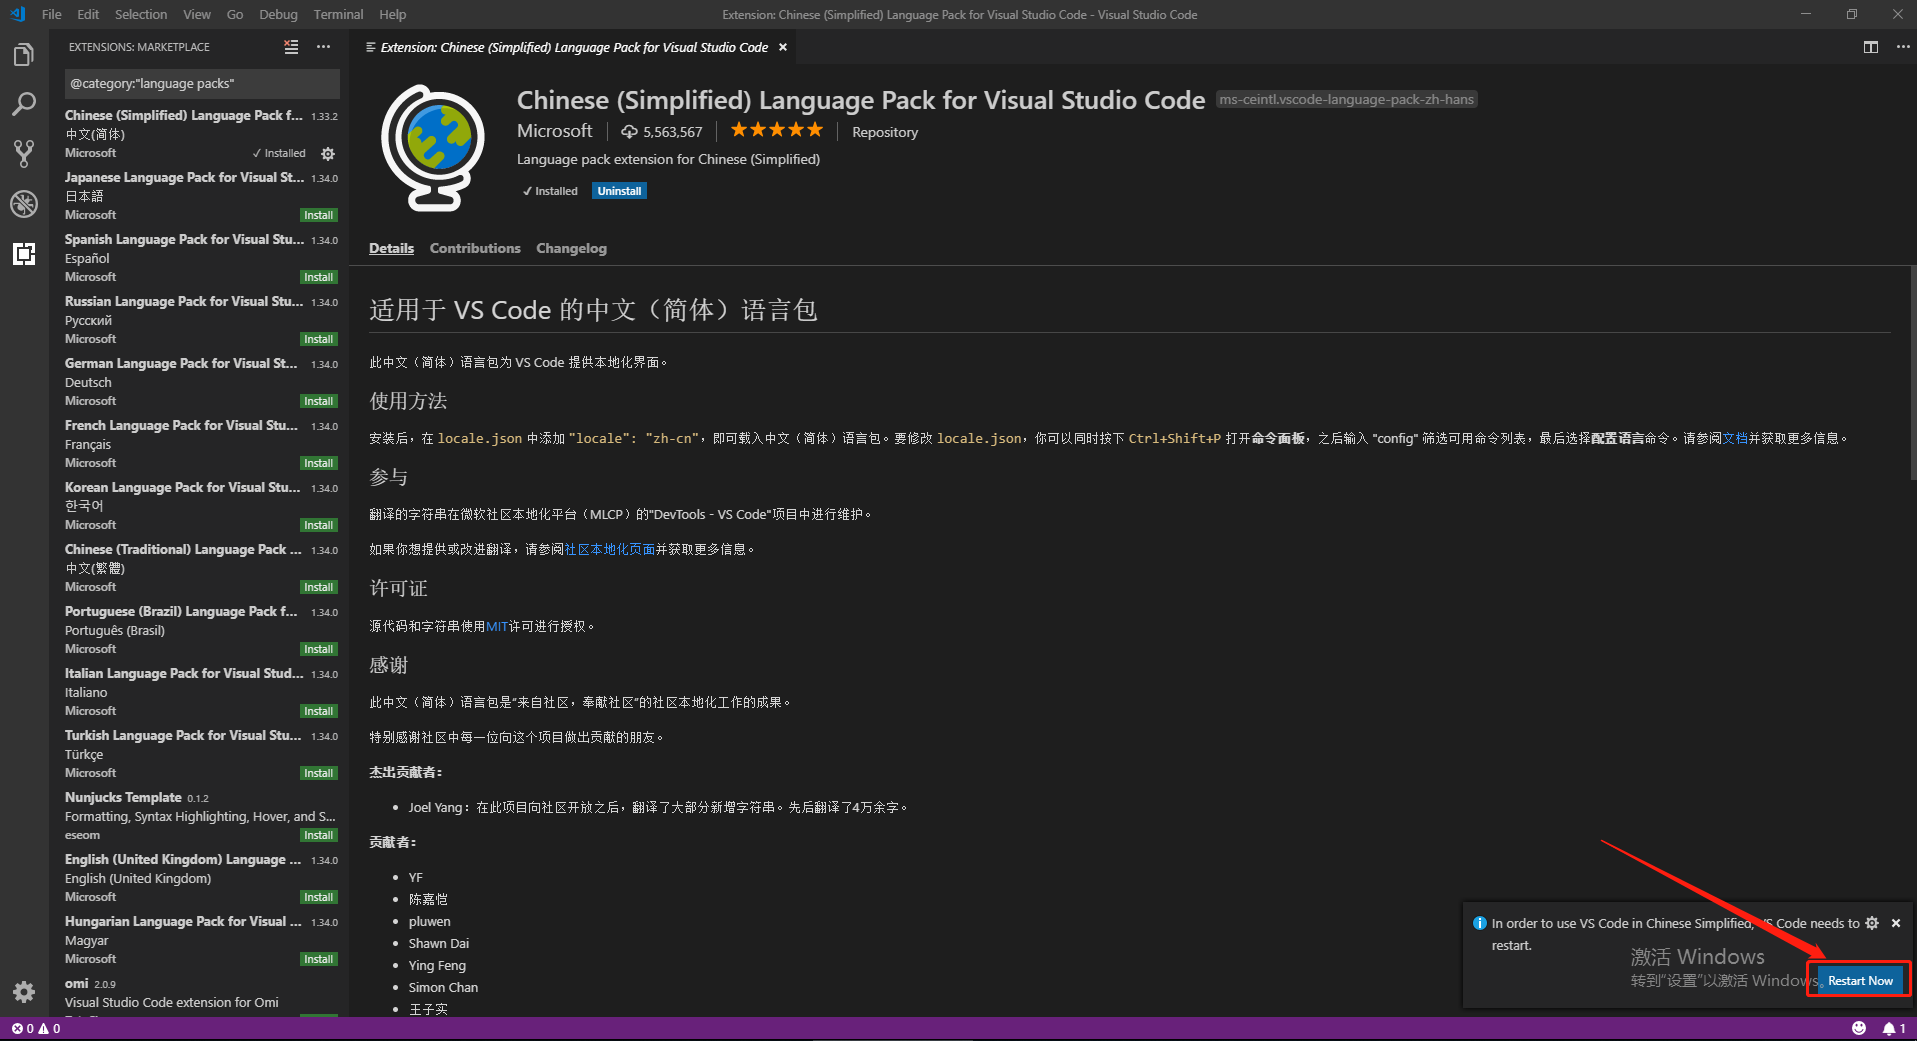Install the Portuguese (Brazil) Language Pack
This screenshot has height=1041, width=1917.
tap(319, 650)
